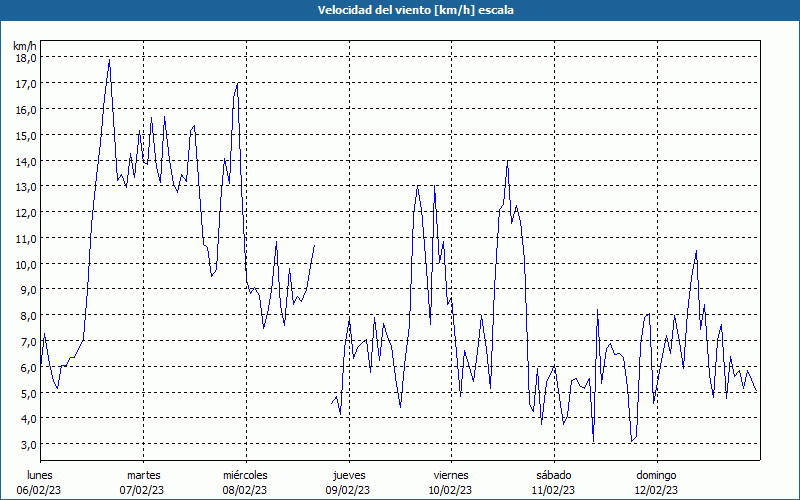
Task: Select the 7,0 y-axis value
Action: tap(29, 341)
